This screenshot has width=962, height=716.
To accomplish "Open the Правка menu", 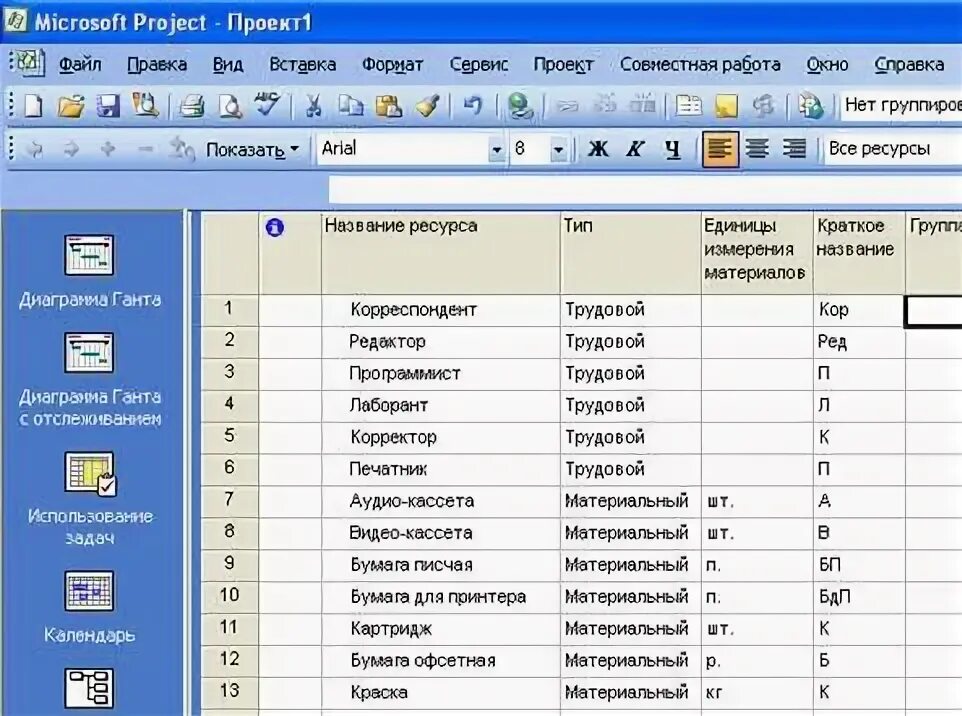I will point(157,64).
